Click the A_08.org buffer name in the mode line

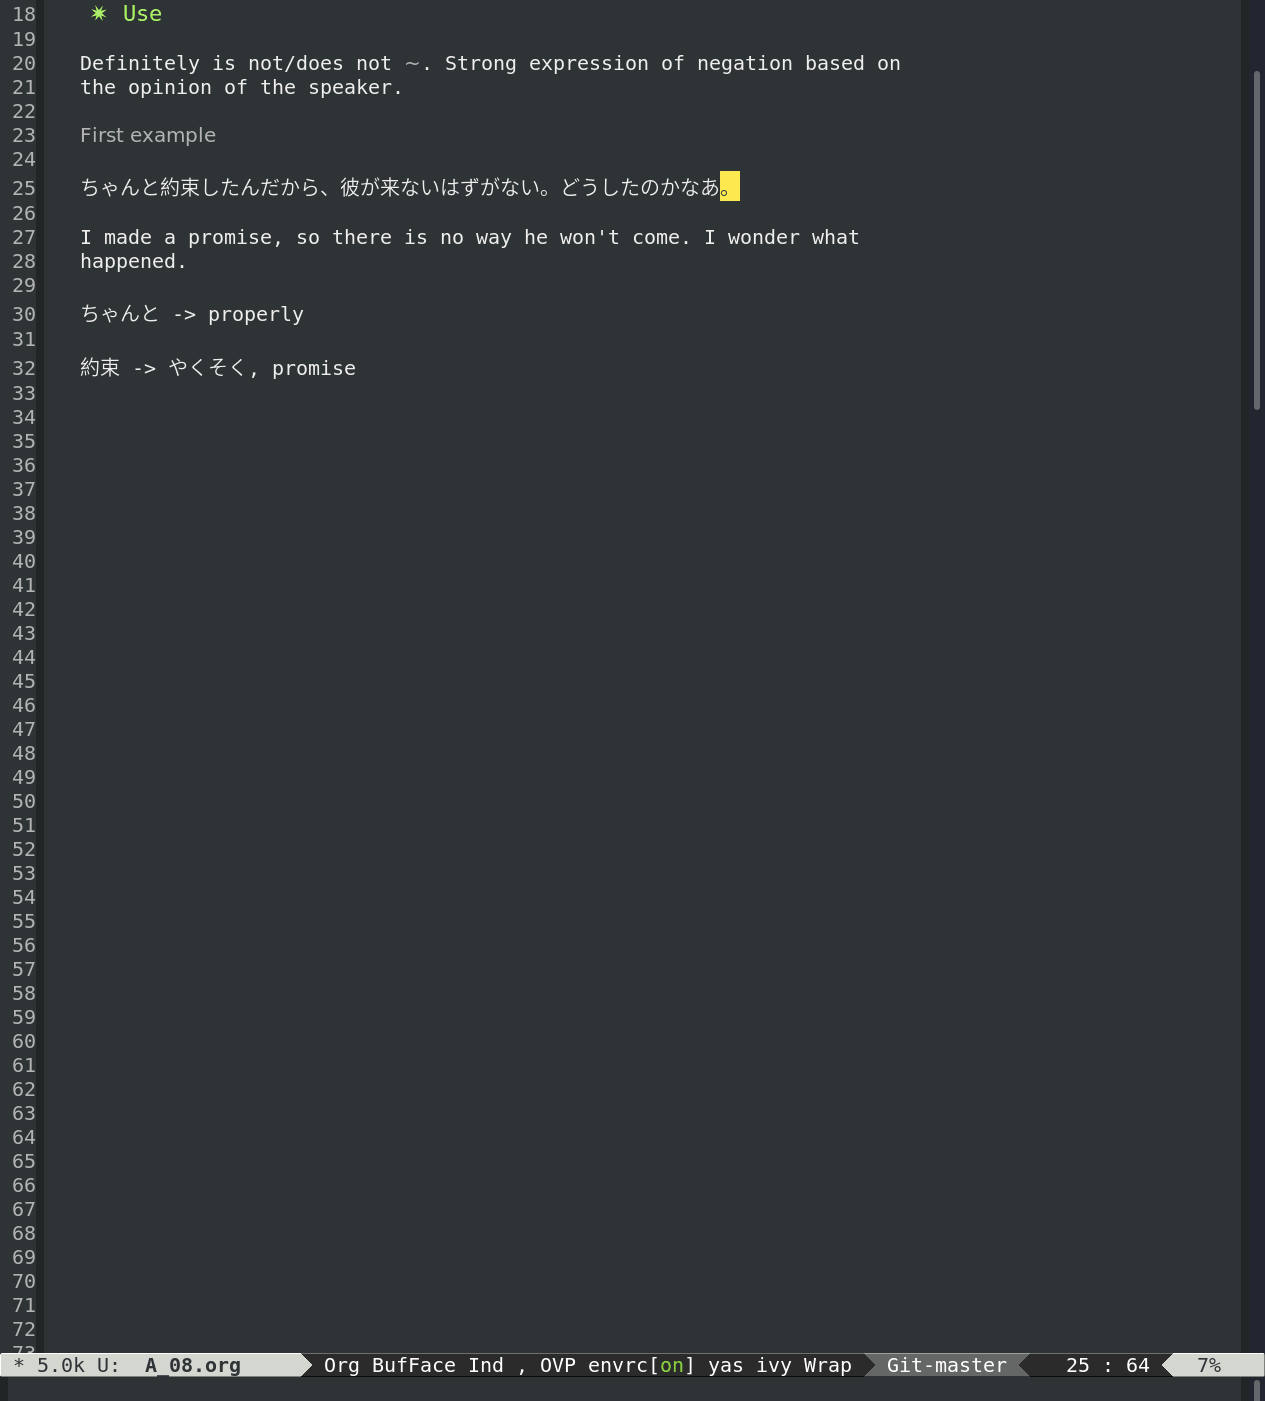193,1365
